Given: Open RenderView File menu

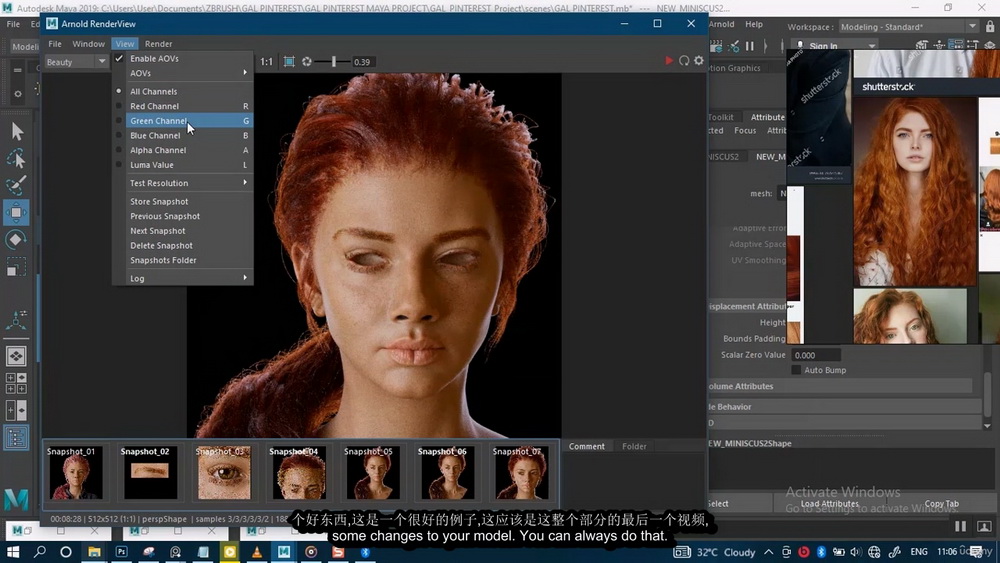Looking at the screenshot, I should [55, 44].
